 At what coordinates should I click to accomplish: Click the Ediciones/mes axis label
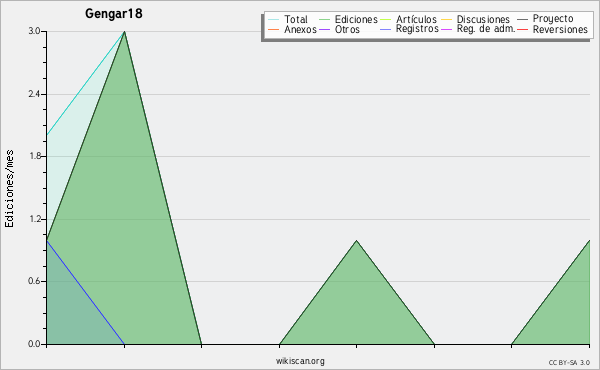[9, 189]
